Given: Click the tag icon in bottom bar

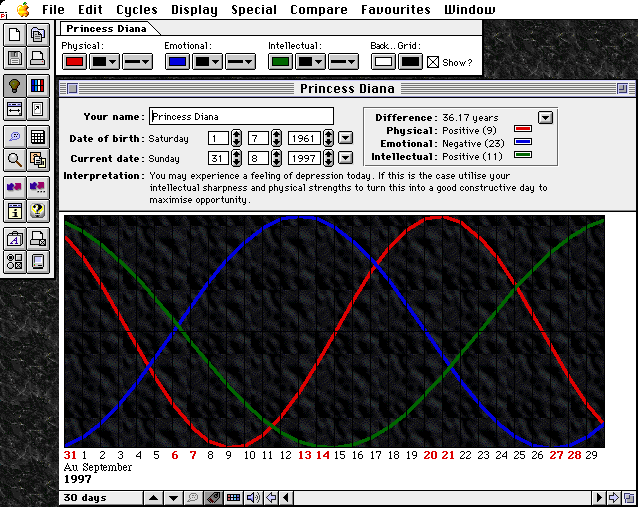Looking at the screenshot, I should 213,498.
